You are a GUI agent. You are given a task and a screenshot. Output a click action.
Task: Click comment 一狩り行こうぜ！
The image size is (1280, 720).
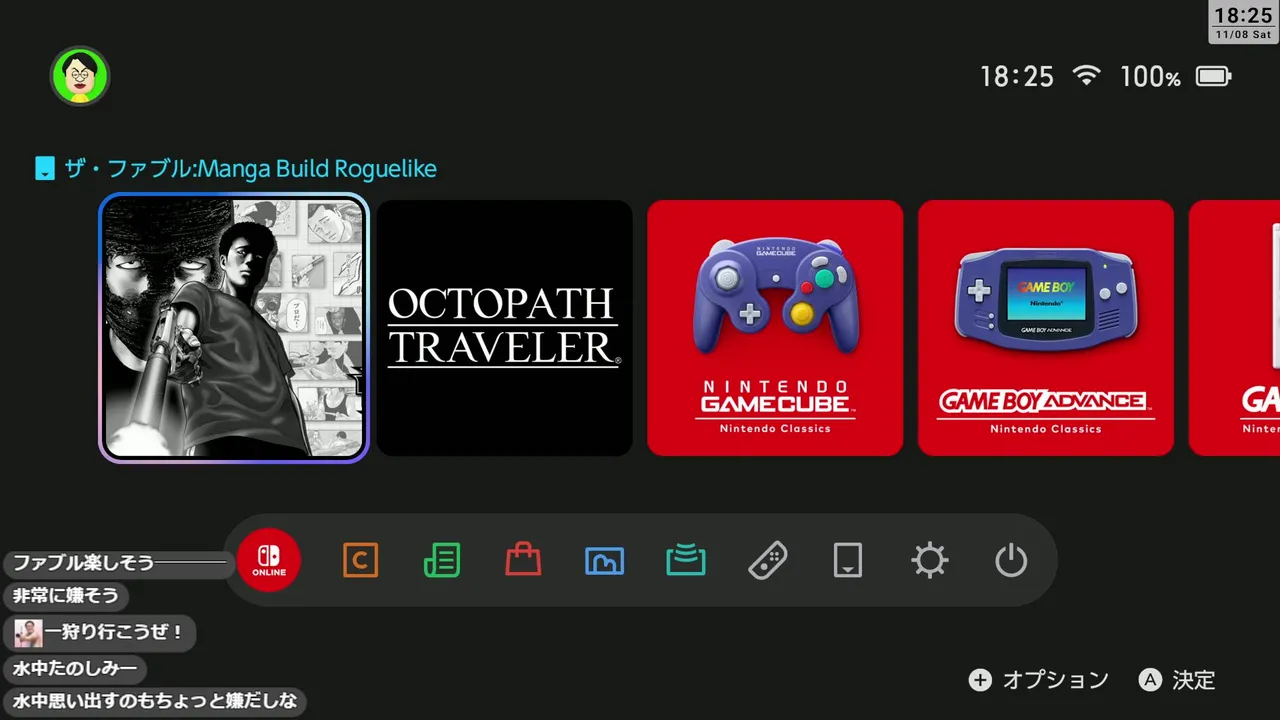[x=100, y=633]
